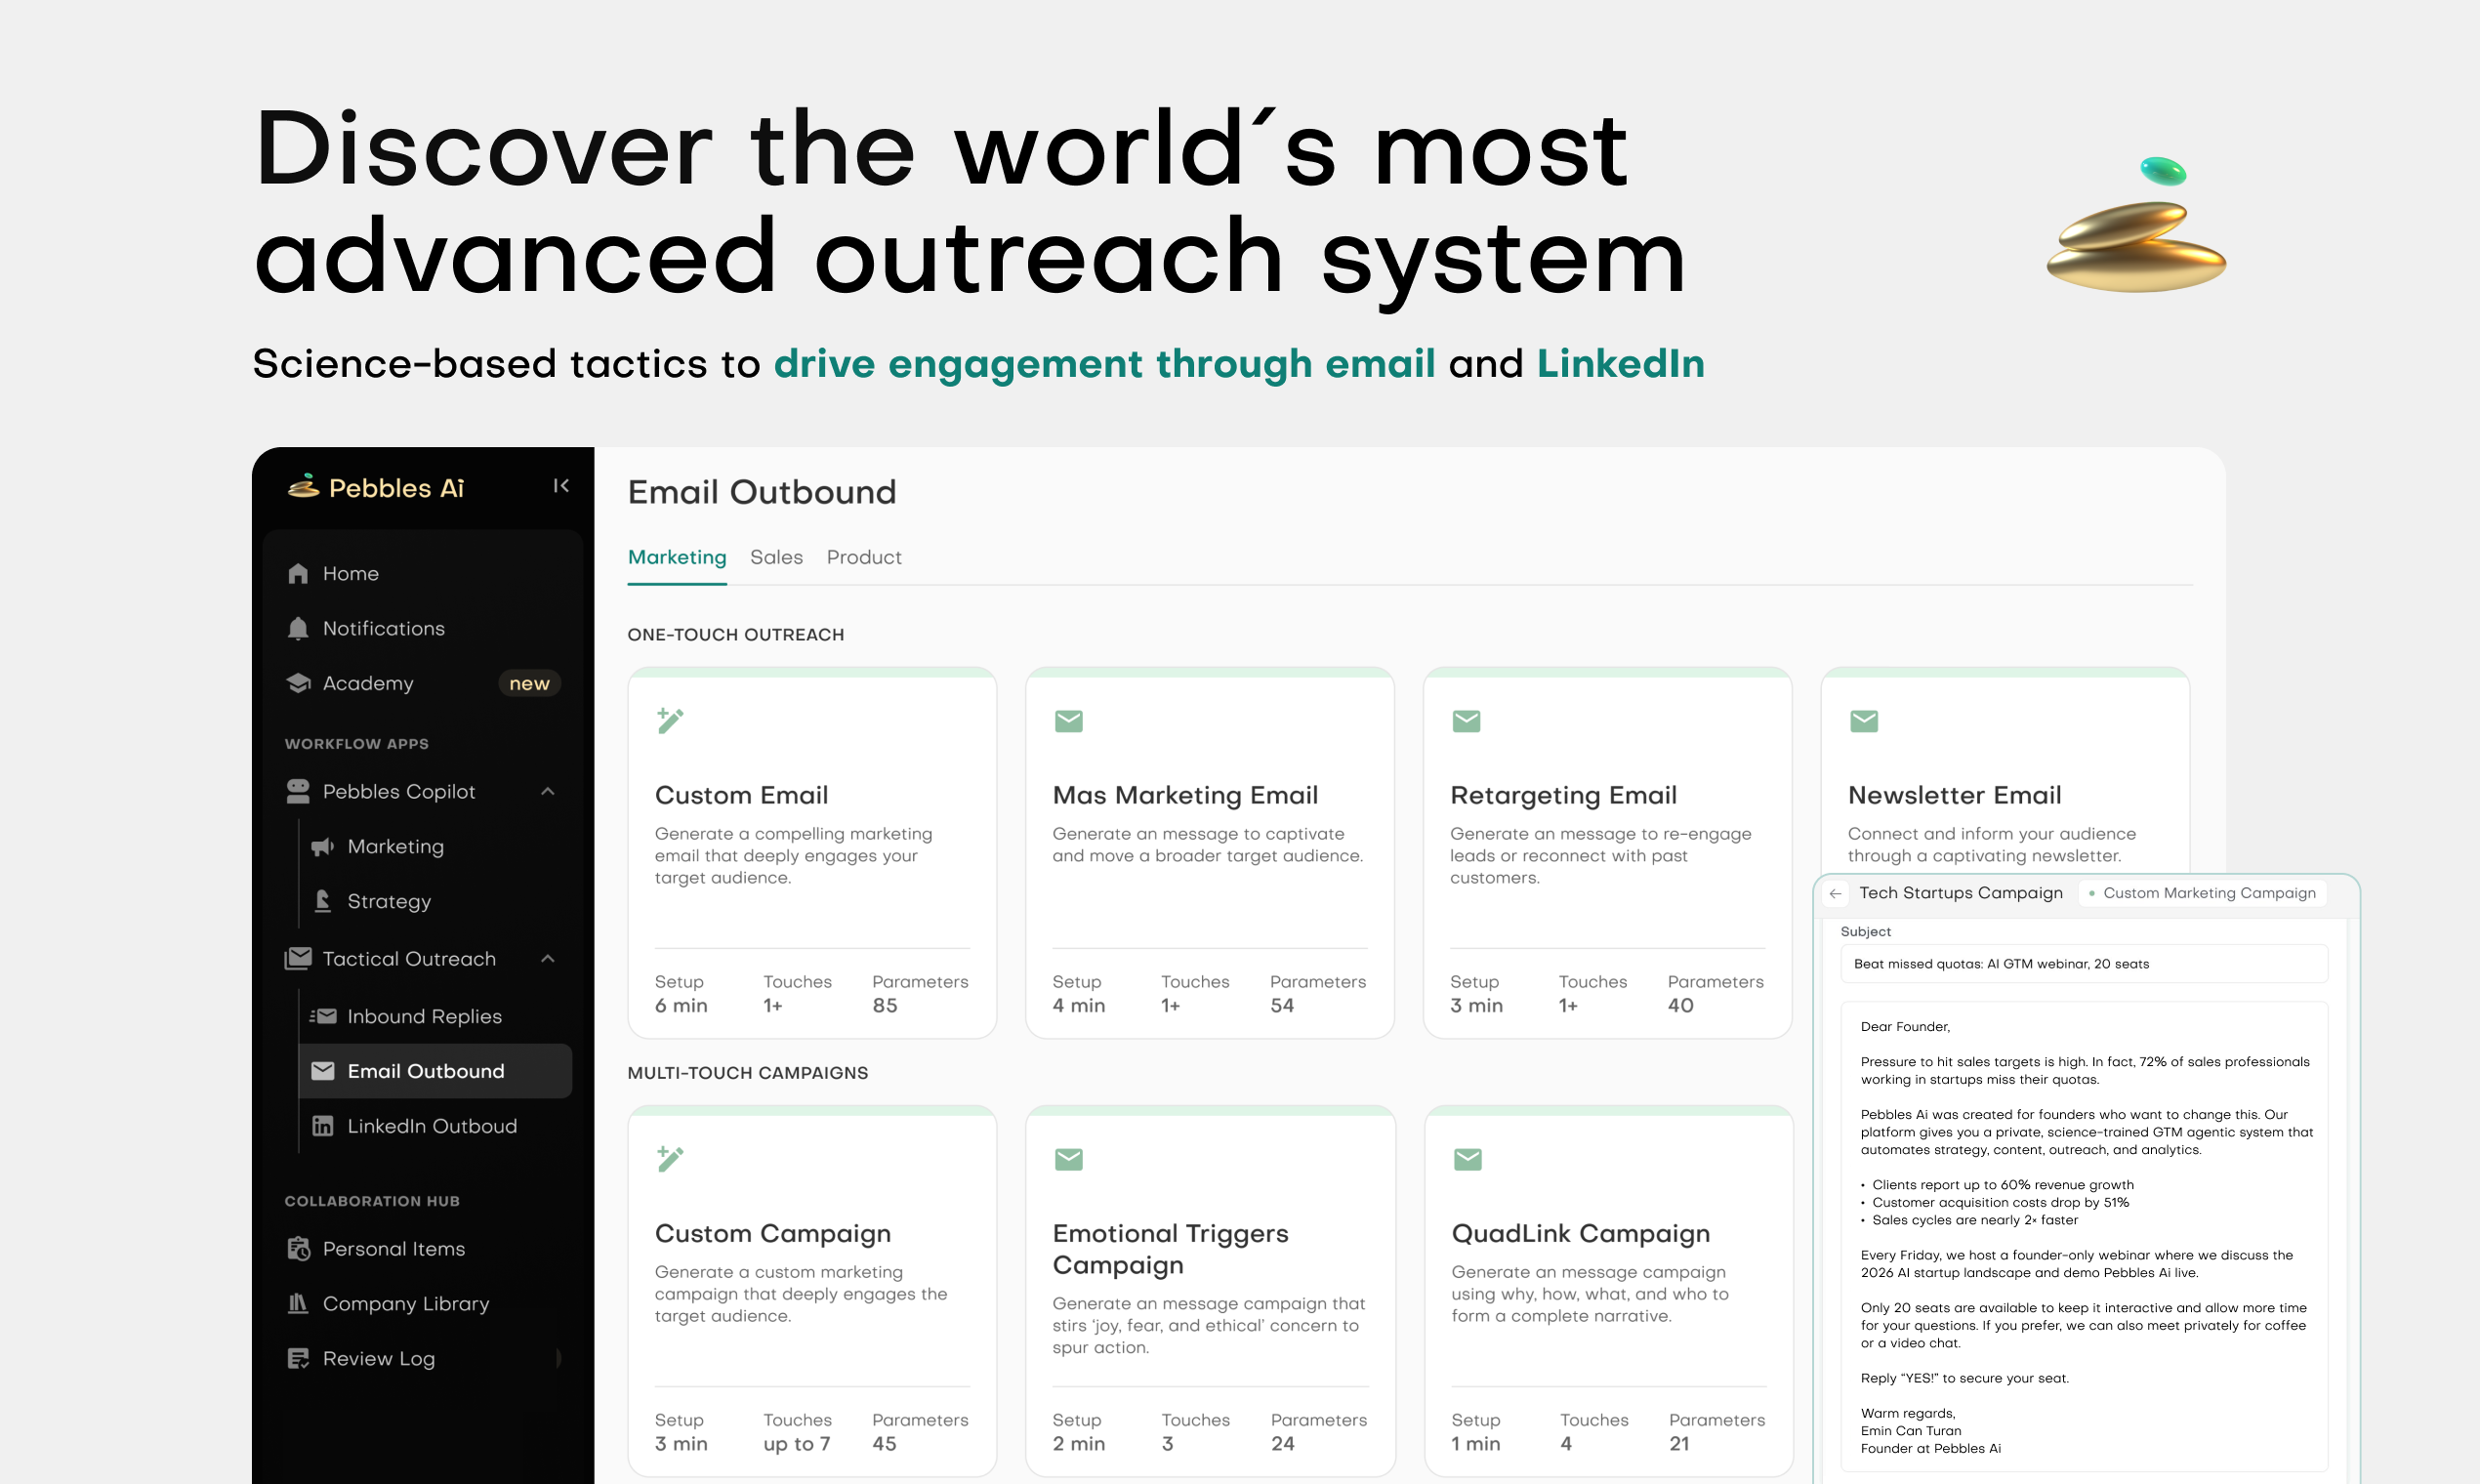Viewport: 2480px width, 1484px height.
Task: Click the Academy graduation cap icon
Action: 298,684
